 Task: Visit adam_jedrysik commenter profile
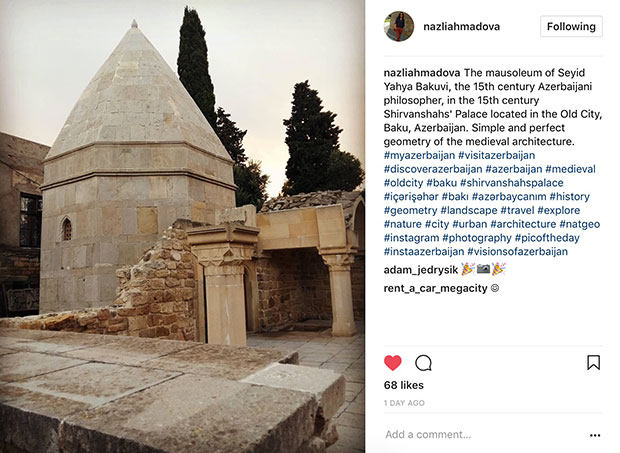421,270
